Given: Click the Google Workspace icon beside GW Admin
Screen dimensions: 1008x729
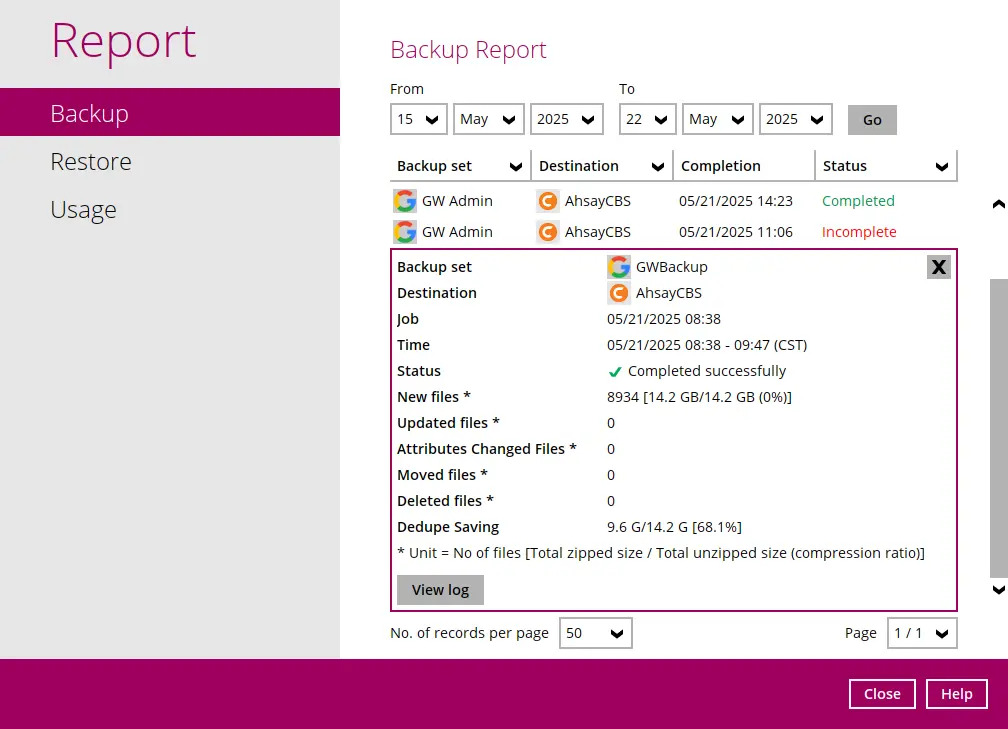Looking at the screenshot, I should tap(404, 201).
